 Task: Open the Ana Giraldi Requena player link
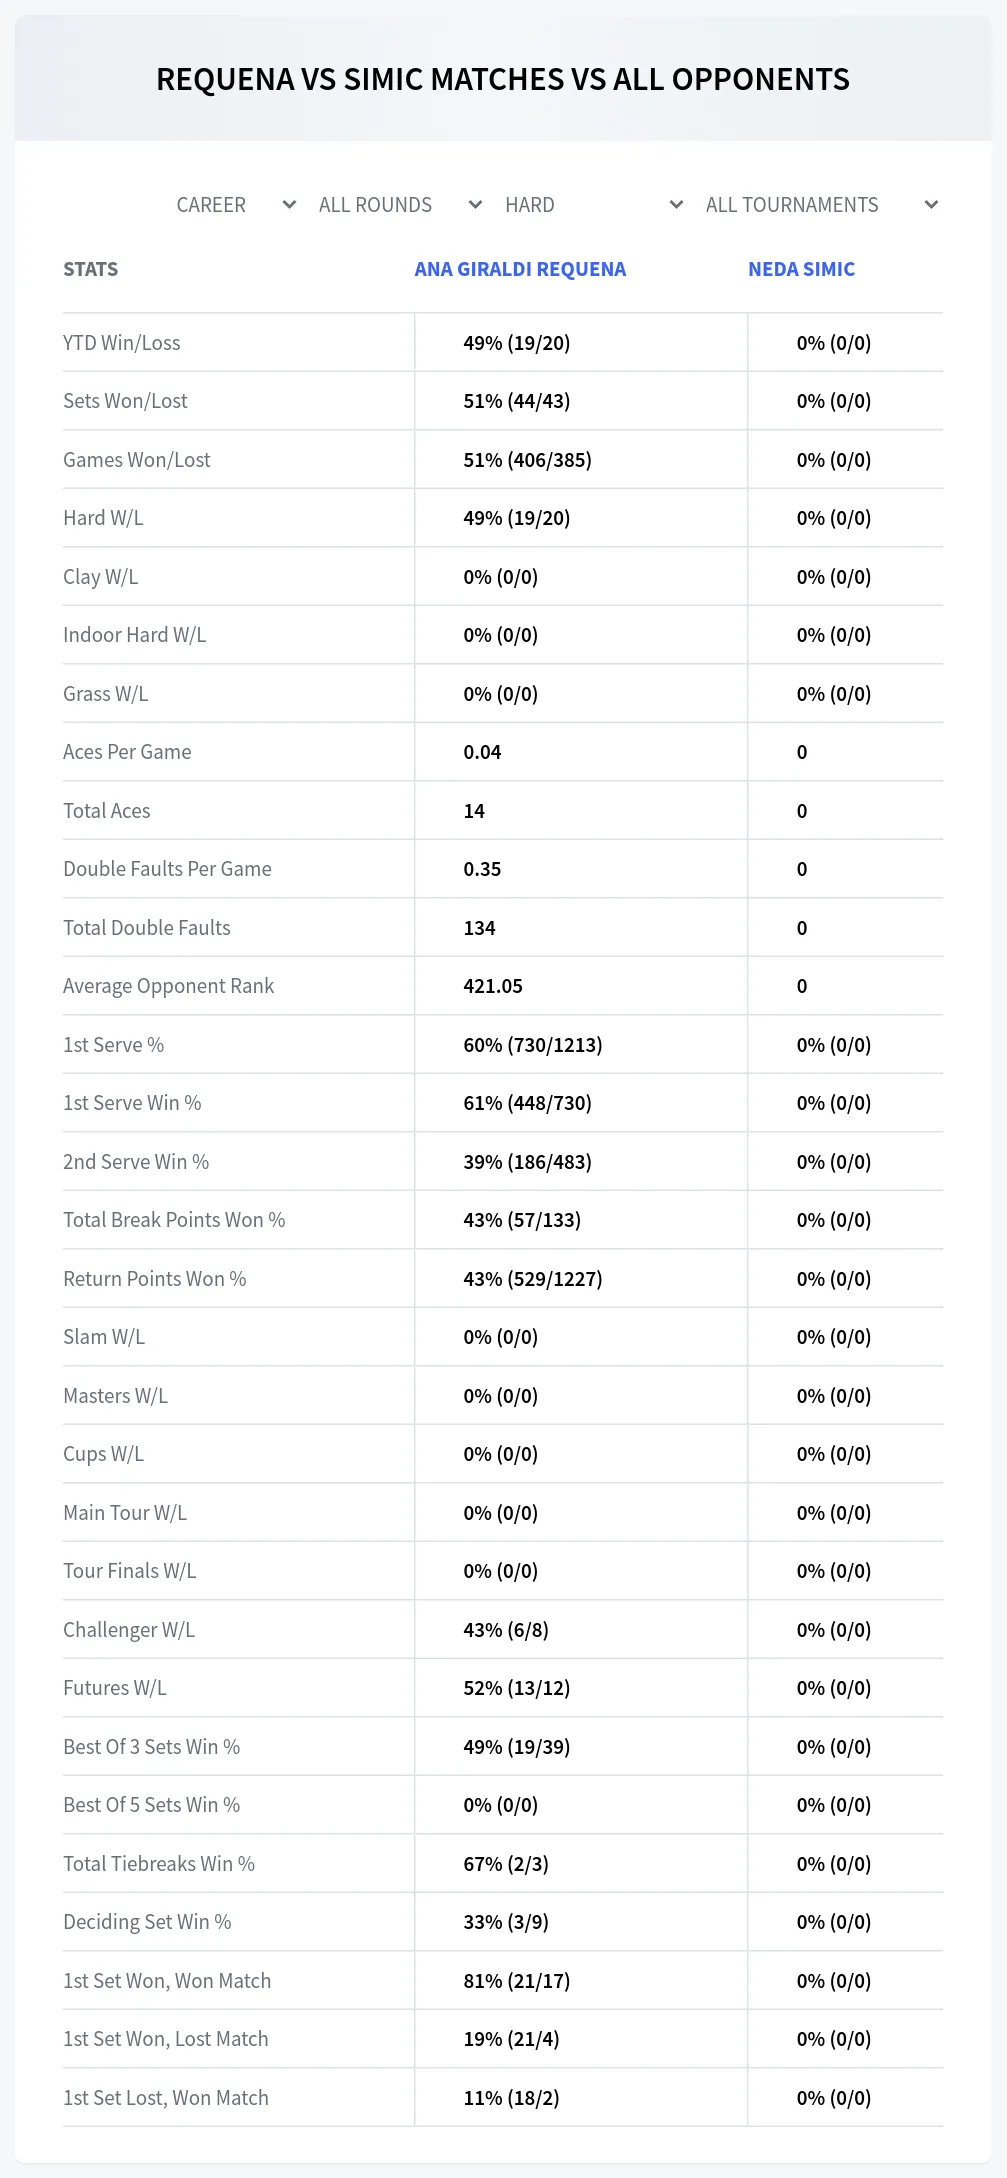(520, 269)
